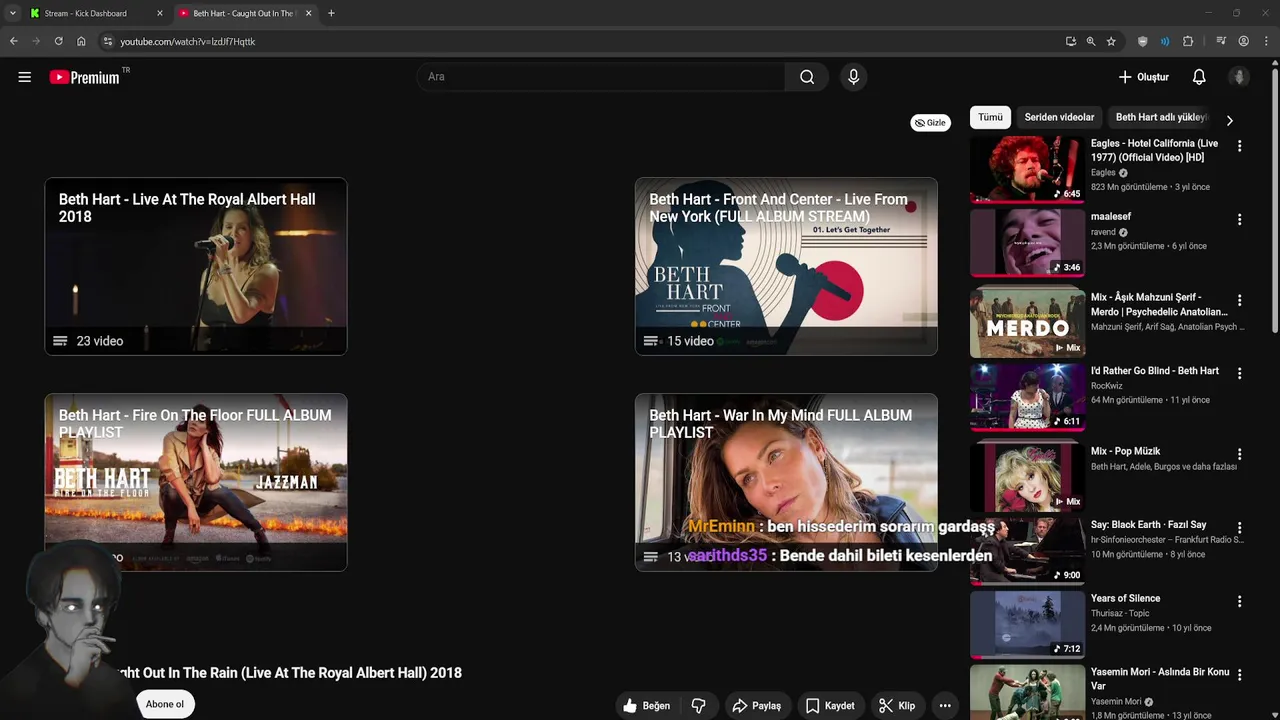This screenshot has width=1280, height=720.
Task: Open the Oluştur create menu
Action: [1143, 77]
